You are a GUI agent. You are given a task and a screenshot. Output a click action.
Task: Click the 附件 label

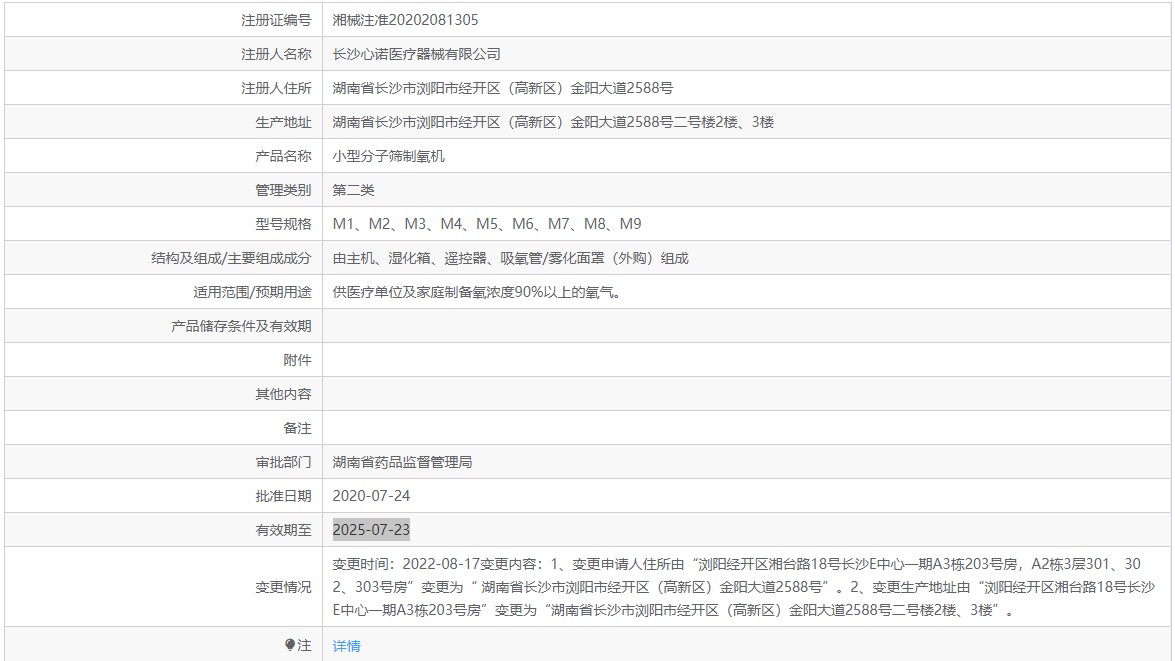point(297,360)
